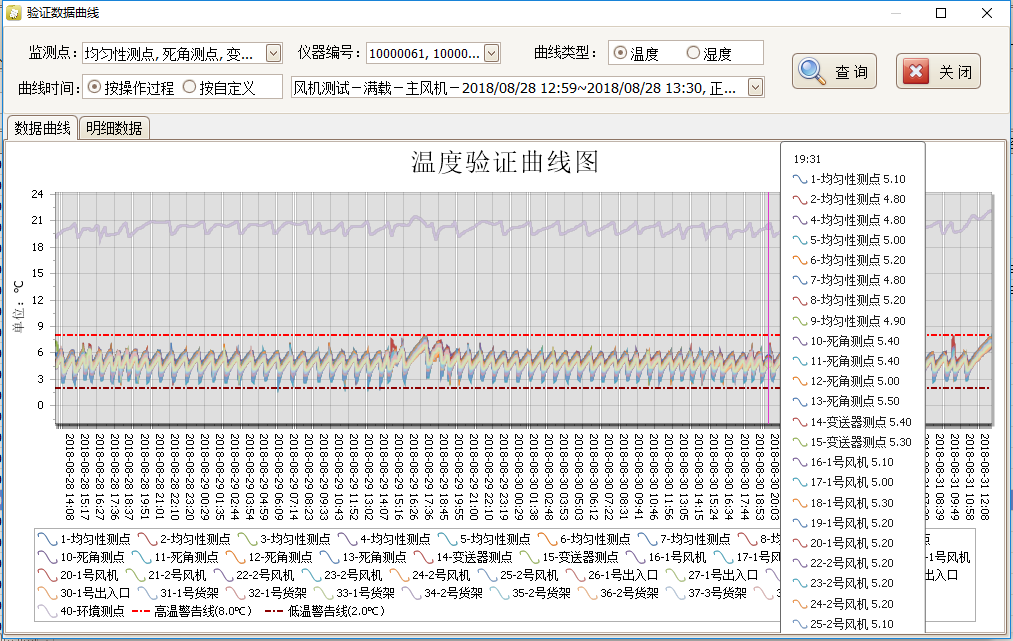The height and width of the screenshot is (641, 1013).
Task: Click the 30-1号出入口 line icon in the legend
Action: coord(47,593)
